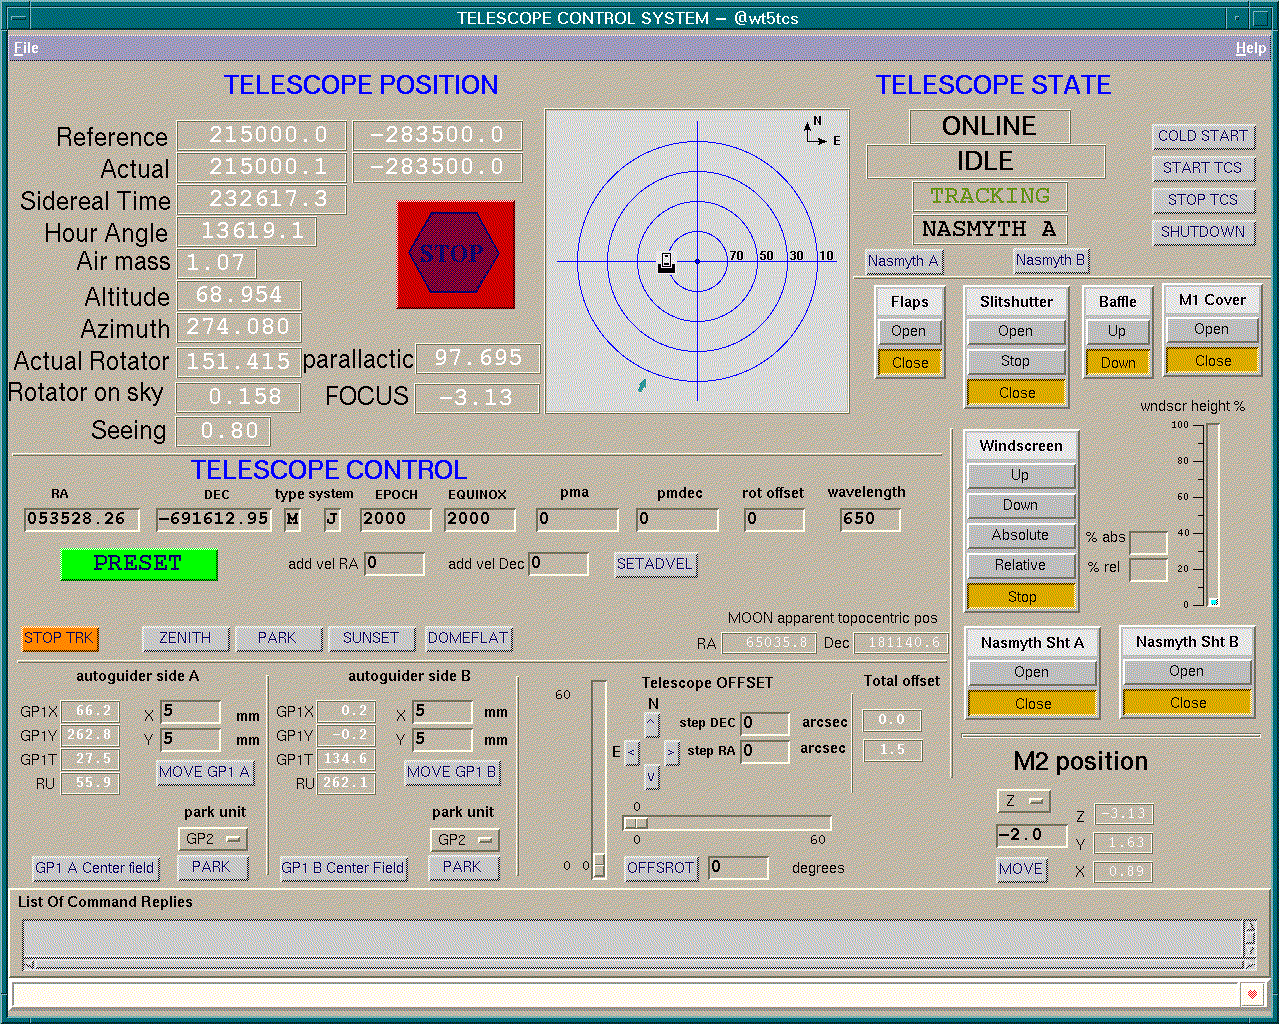Screen dimensions: 1279x1024
Task: Click the heart icon beside the command line
Action: click(1251, 994)
